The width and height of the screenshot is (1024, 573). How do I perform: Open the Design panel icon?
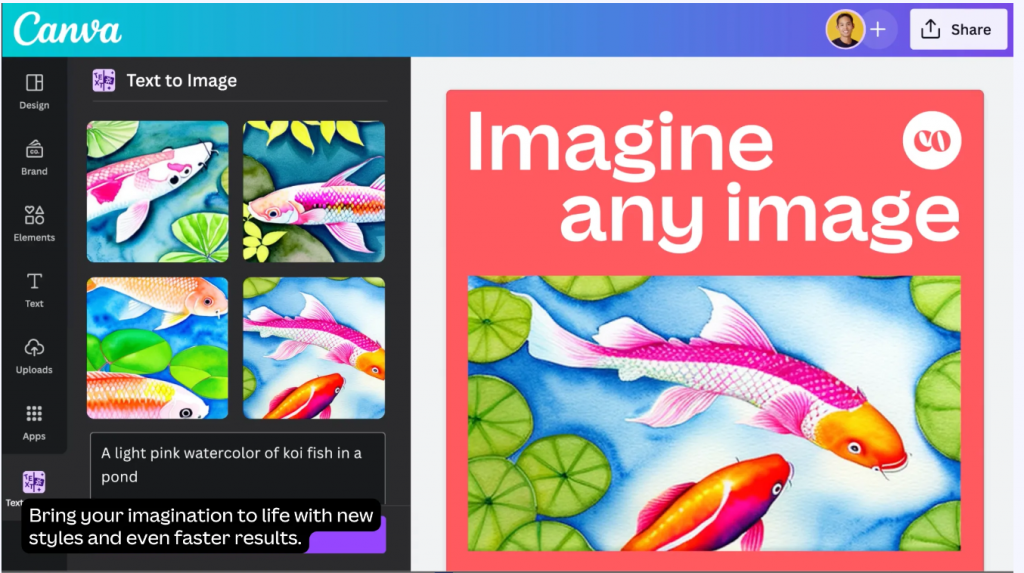tap(34, 83)
